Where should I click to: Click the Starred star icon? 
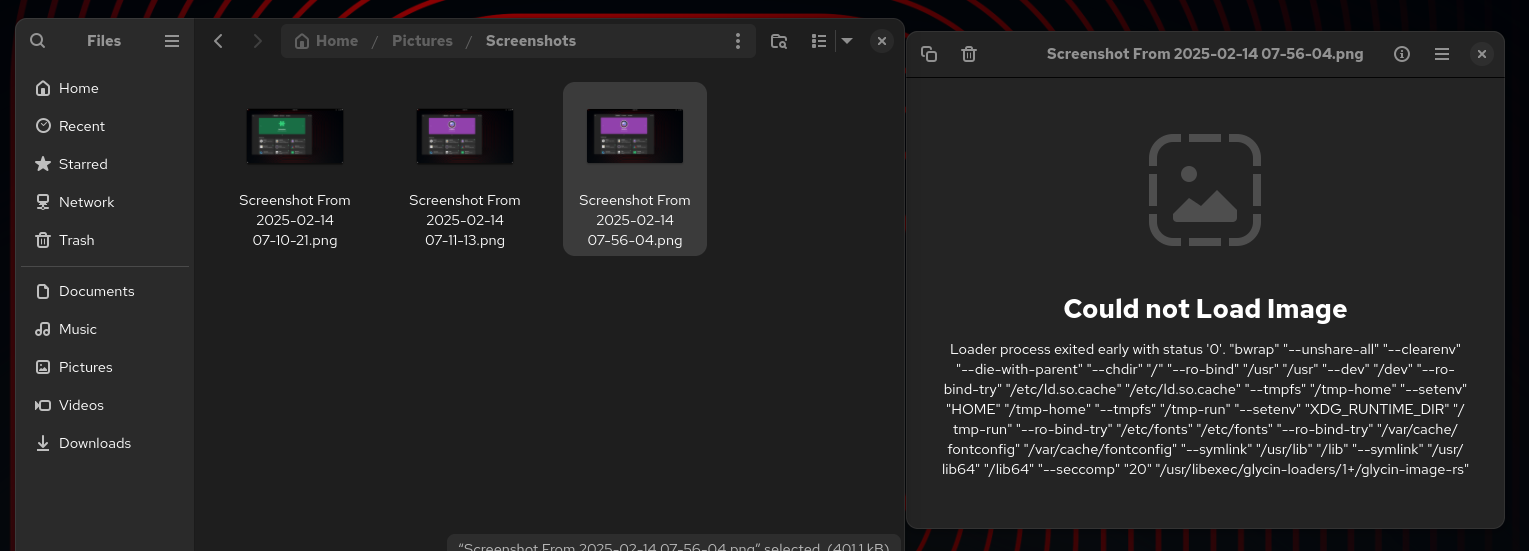[43, 164]
